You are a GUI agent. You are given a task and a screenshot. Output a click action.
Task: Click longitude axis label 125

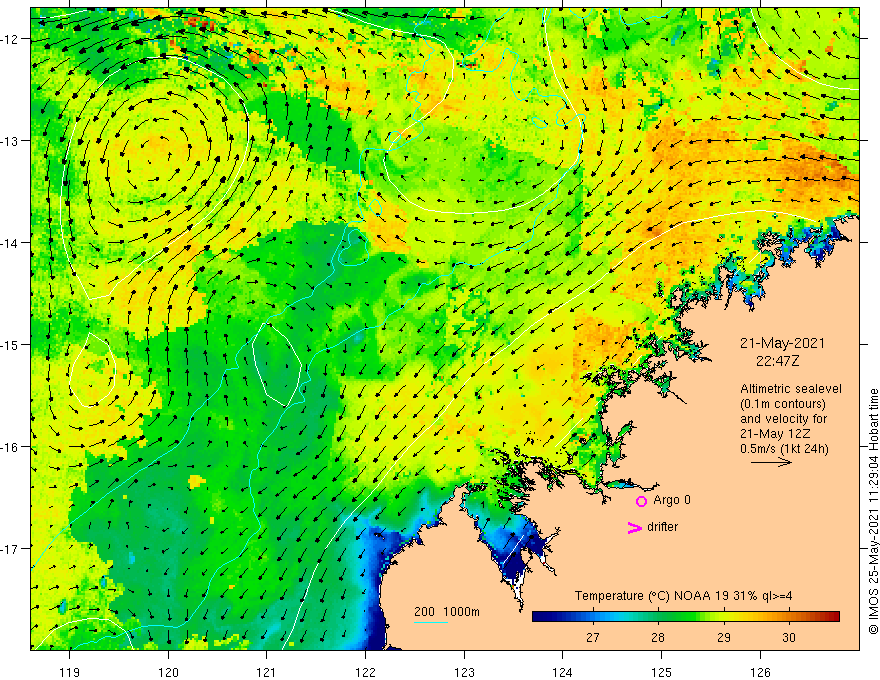(x=661, y=672)
